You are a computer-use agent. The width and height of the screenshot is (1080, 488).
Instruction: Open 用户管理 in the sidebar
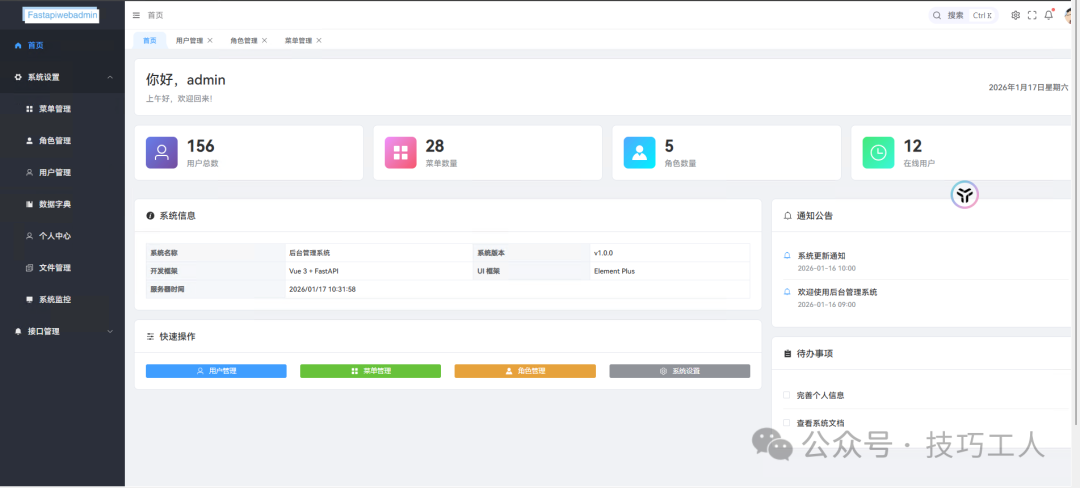pyautogui.click(x=62, y=173)
